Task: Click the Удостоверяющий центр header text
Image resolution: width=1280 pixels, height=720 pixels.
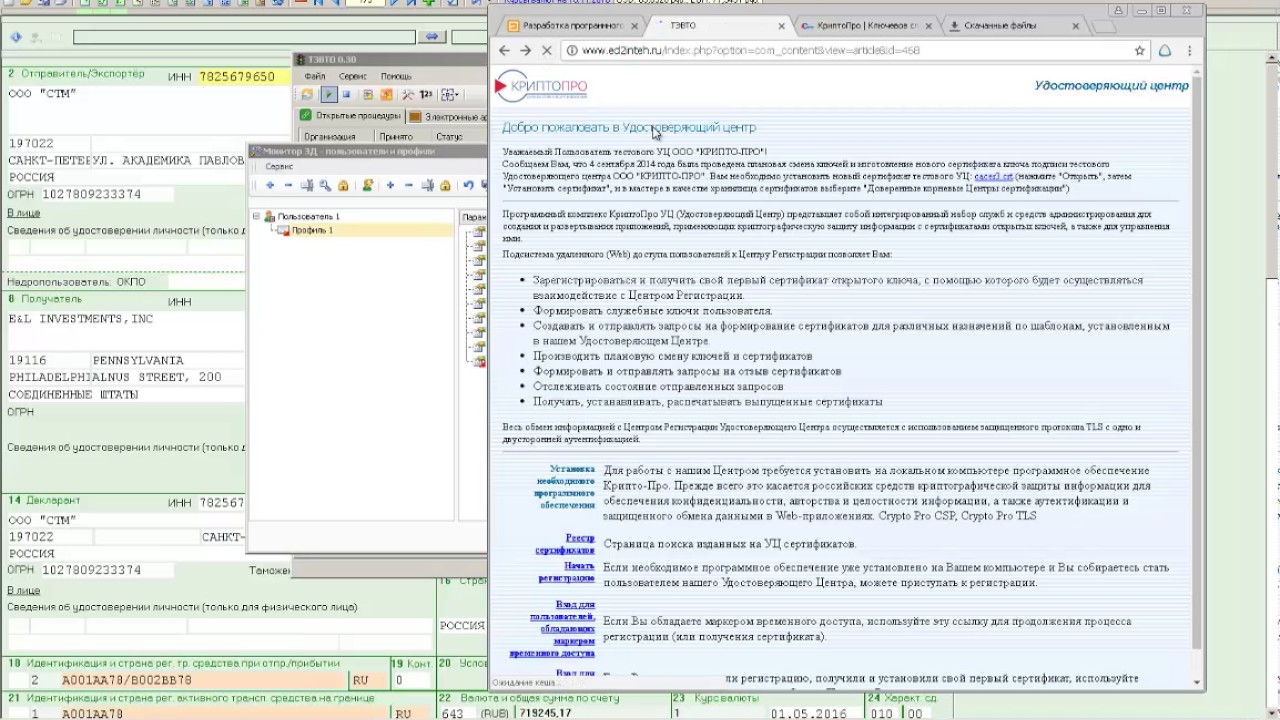Action: [x=1111, y=86]
